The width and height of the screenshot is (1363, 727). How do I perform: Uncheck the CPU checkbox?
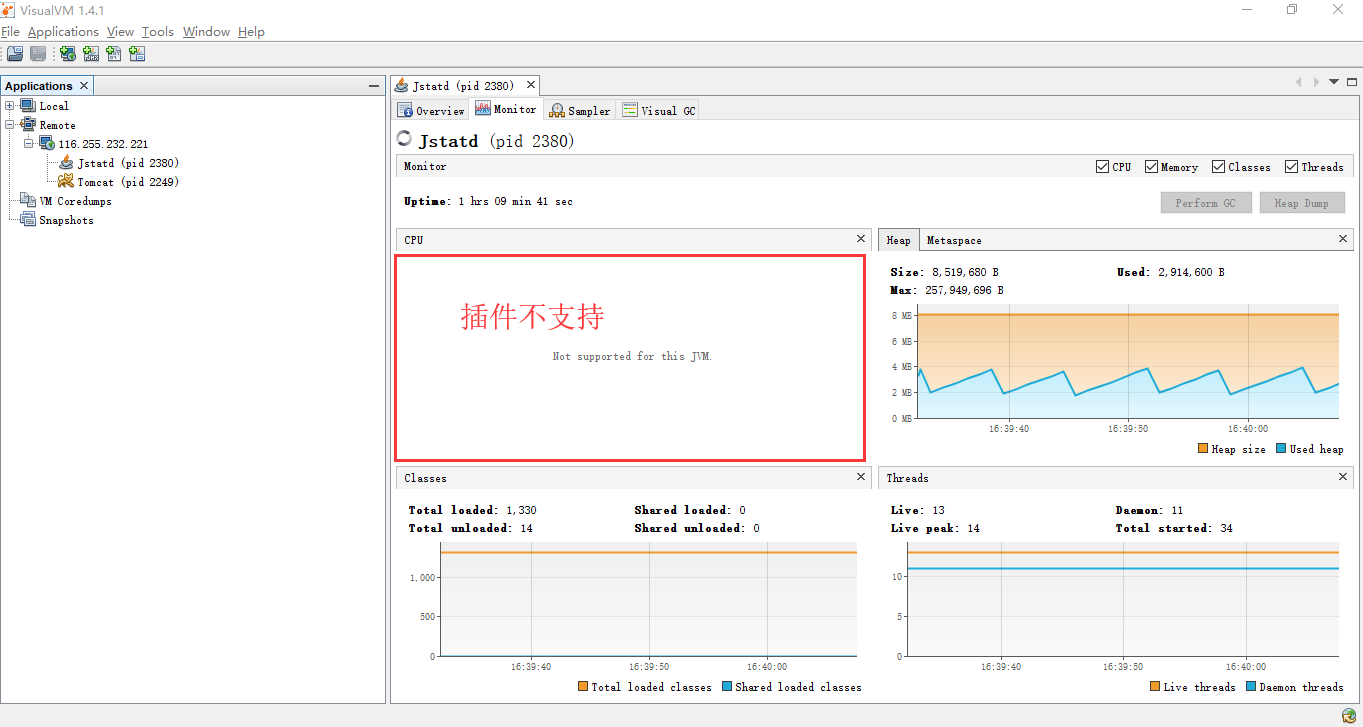pyautogui.click(x=1102, y=167)
